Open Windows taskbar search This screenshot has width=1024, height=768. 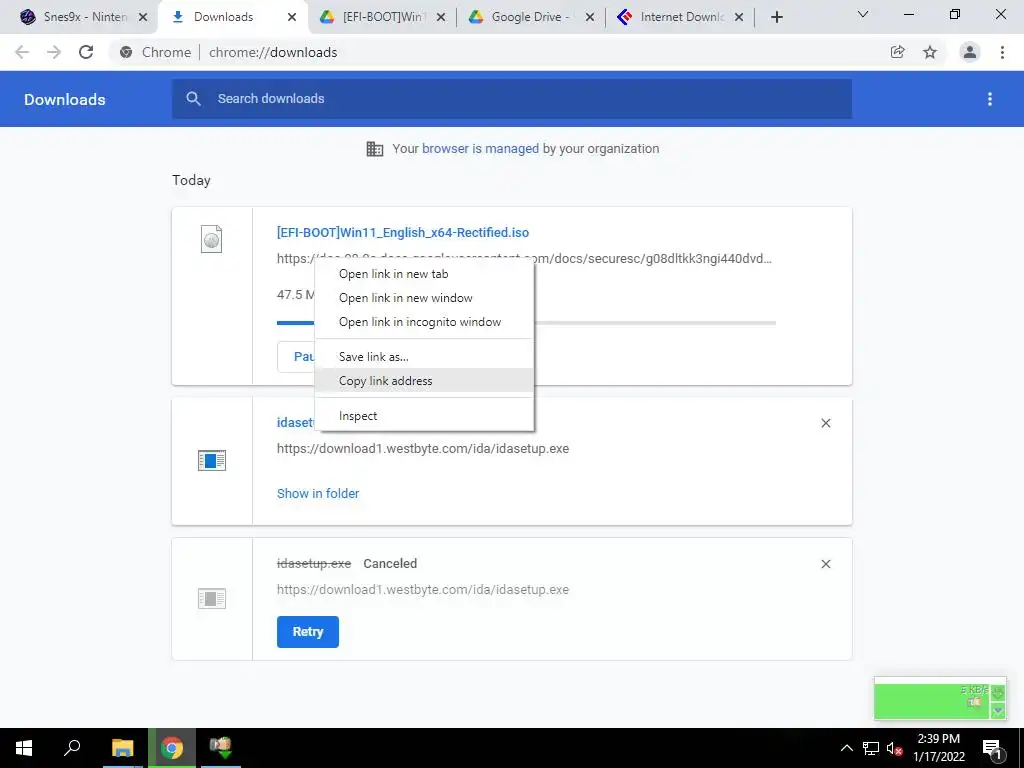tap(72, 748)
